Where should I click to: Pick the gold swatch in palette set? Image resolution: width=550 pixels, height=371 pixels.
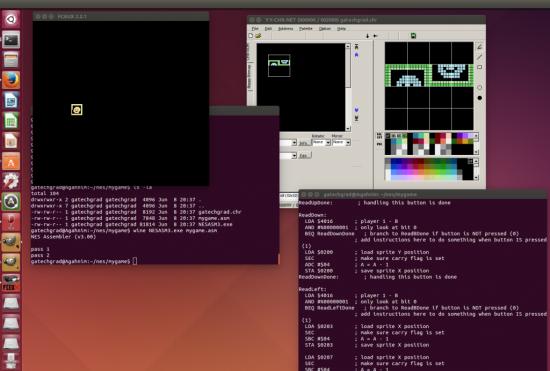click(465, 141)
